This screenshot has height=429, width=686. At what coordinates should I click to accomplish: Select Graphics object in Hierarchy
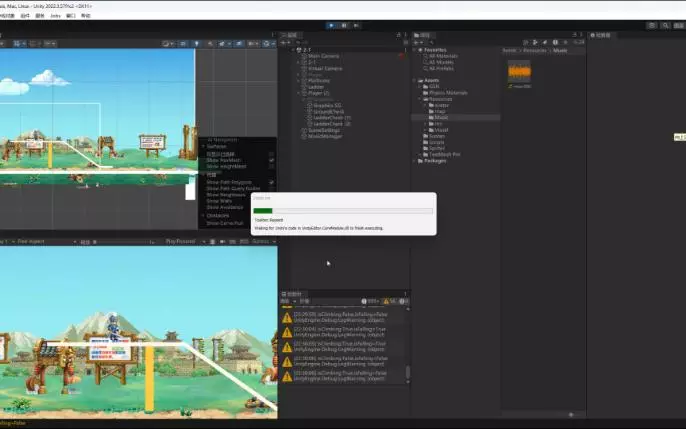(327, 105)
